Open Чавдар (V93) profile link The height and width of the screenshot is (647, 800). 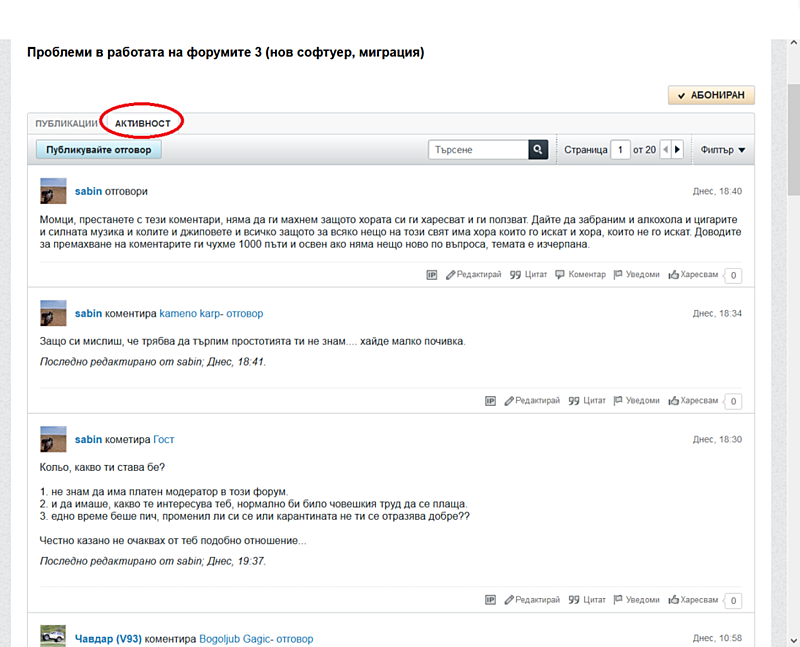[x=108, y=639]
